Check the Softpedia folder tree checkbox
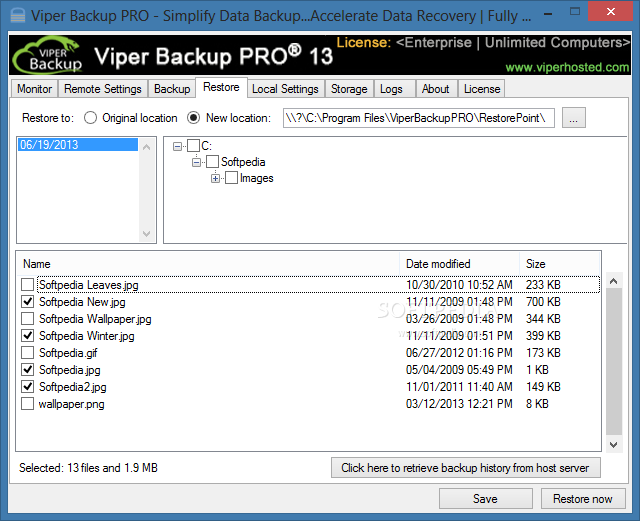The image size is (640, 521). pos(213,162)
